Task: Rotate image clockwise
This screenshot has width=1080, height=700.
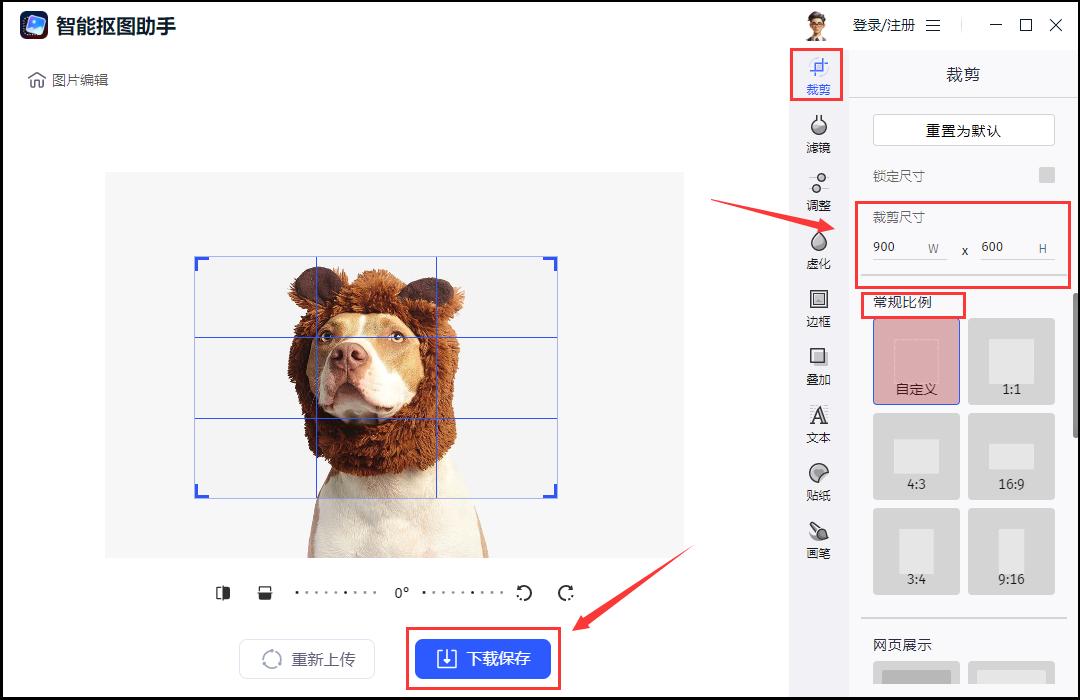Action: click(x=566, y=593)
